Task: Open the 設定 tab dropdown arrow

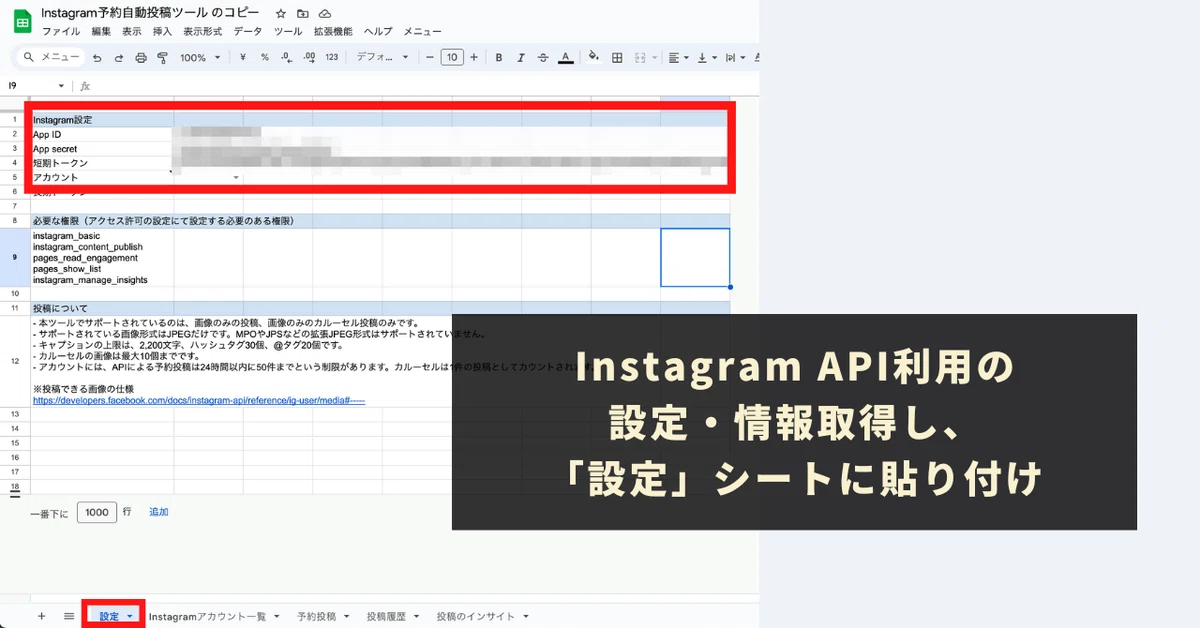Action: [130, 617]
